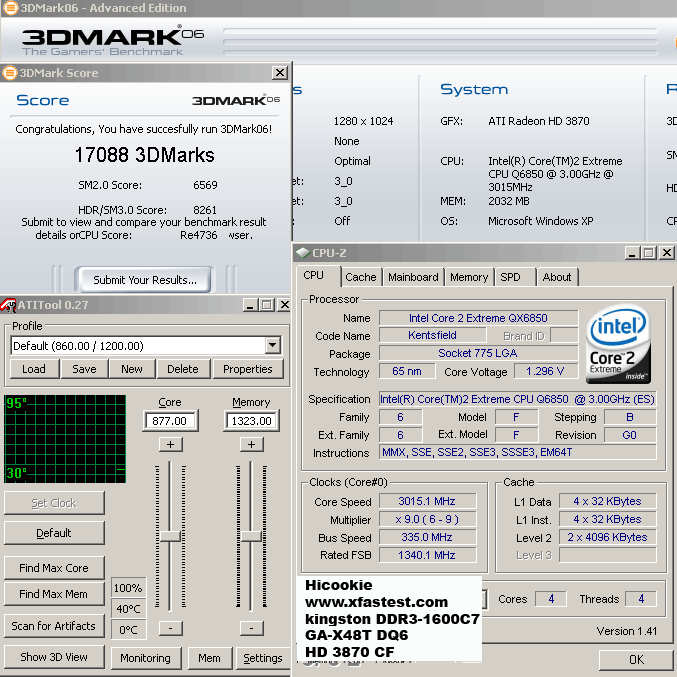The width and height of the screenshot is (677, 677).
Task: Click the Code Name field Kentsfield
Action: tap(433, 335)
